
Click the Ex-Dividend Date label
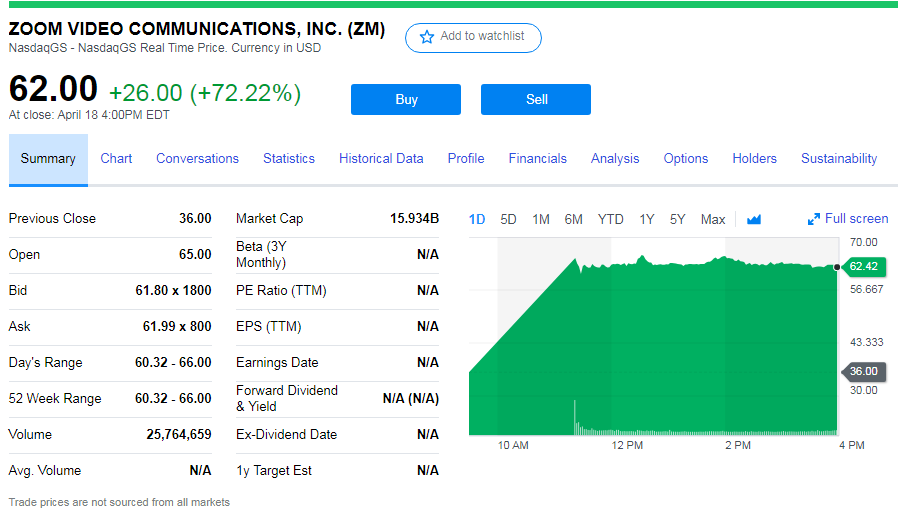pos(286,435)
